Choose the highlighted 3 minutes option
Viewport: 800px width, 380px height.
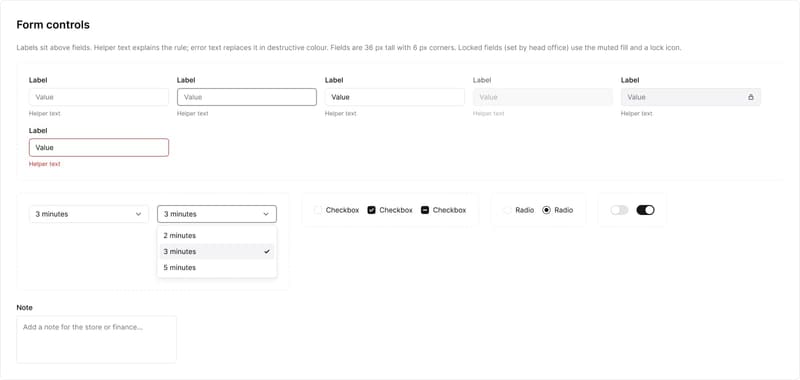(217, 251)
